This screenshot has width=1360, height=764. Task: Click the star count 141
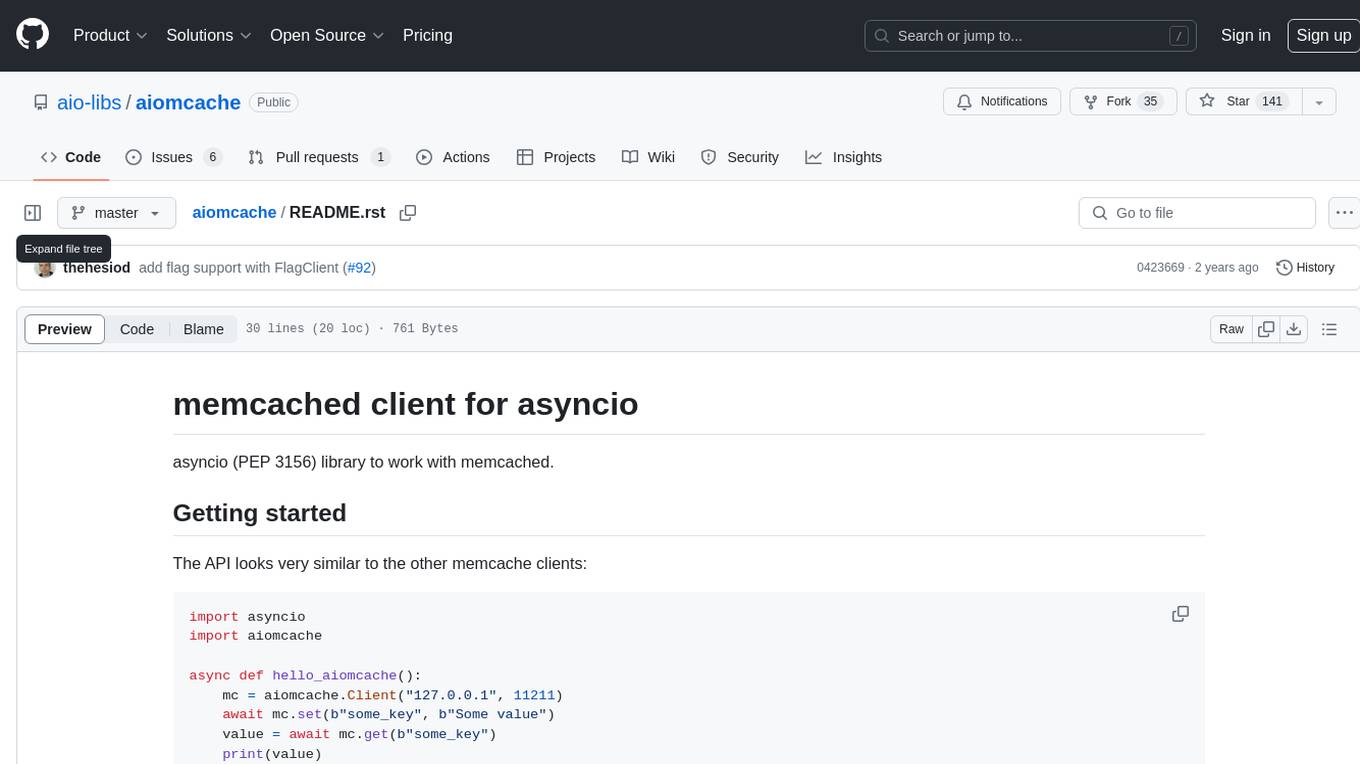(1272, 101)
